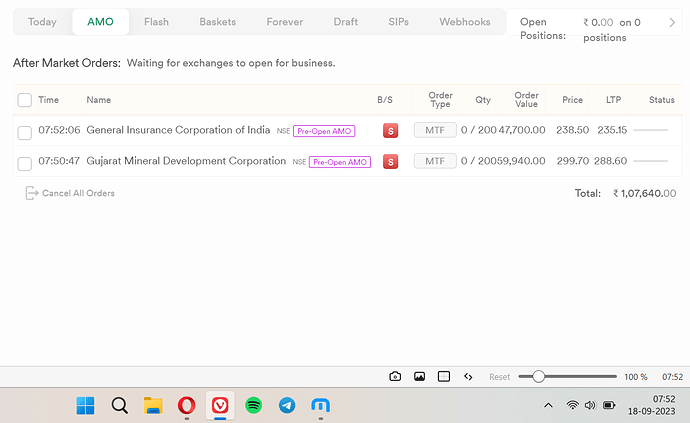This screenshot has height=423, width=690.
Task: Toggle images with the picture icon
Action: tap(419, 376)
